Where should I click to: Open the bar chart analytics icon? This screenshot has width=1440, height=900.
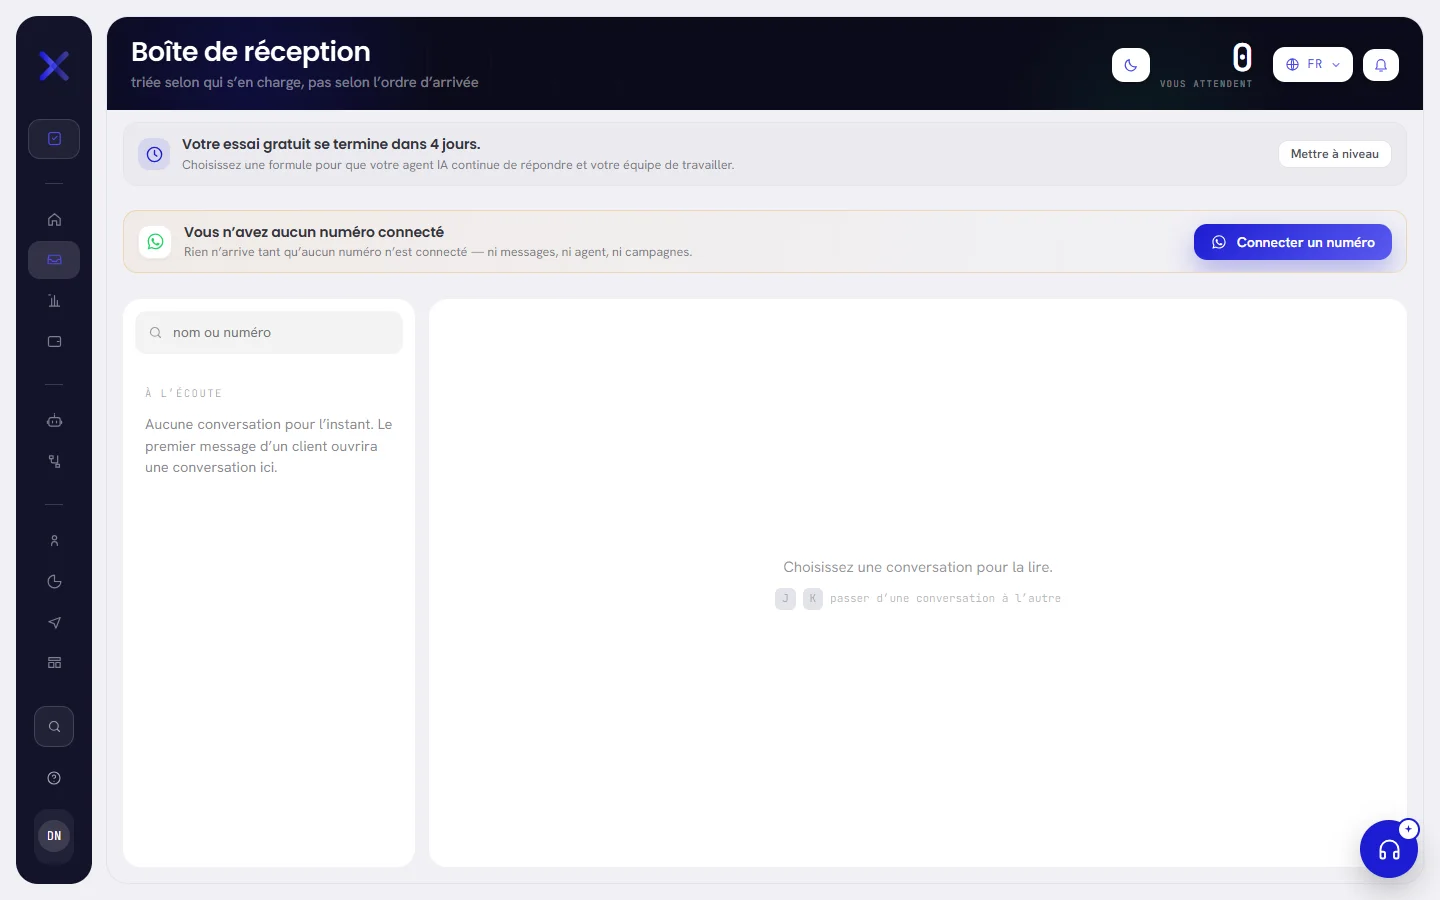pos(54,301)
